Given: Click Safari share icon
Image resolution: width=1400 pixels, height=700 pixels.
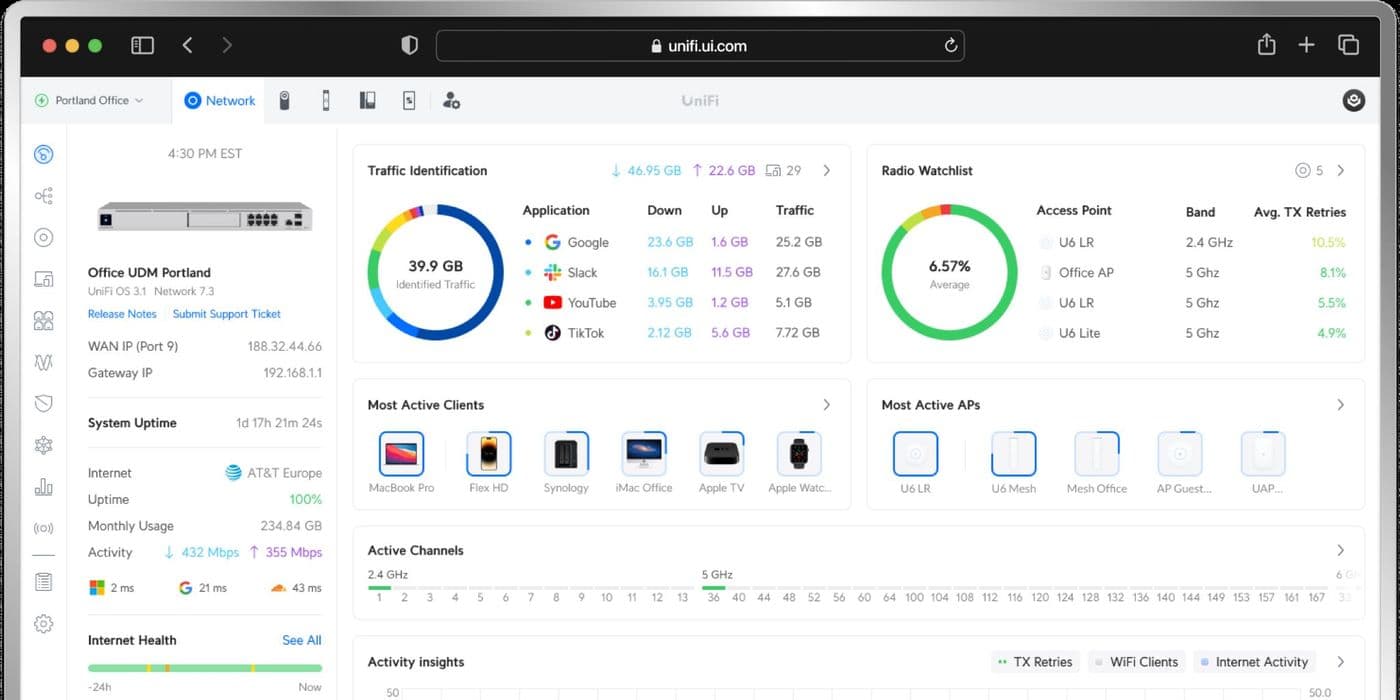Looking at the screenshot, I should (1266, 44).
